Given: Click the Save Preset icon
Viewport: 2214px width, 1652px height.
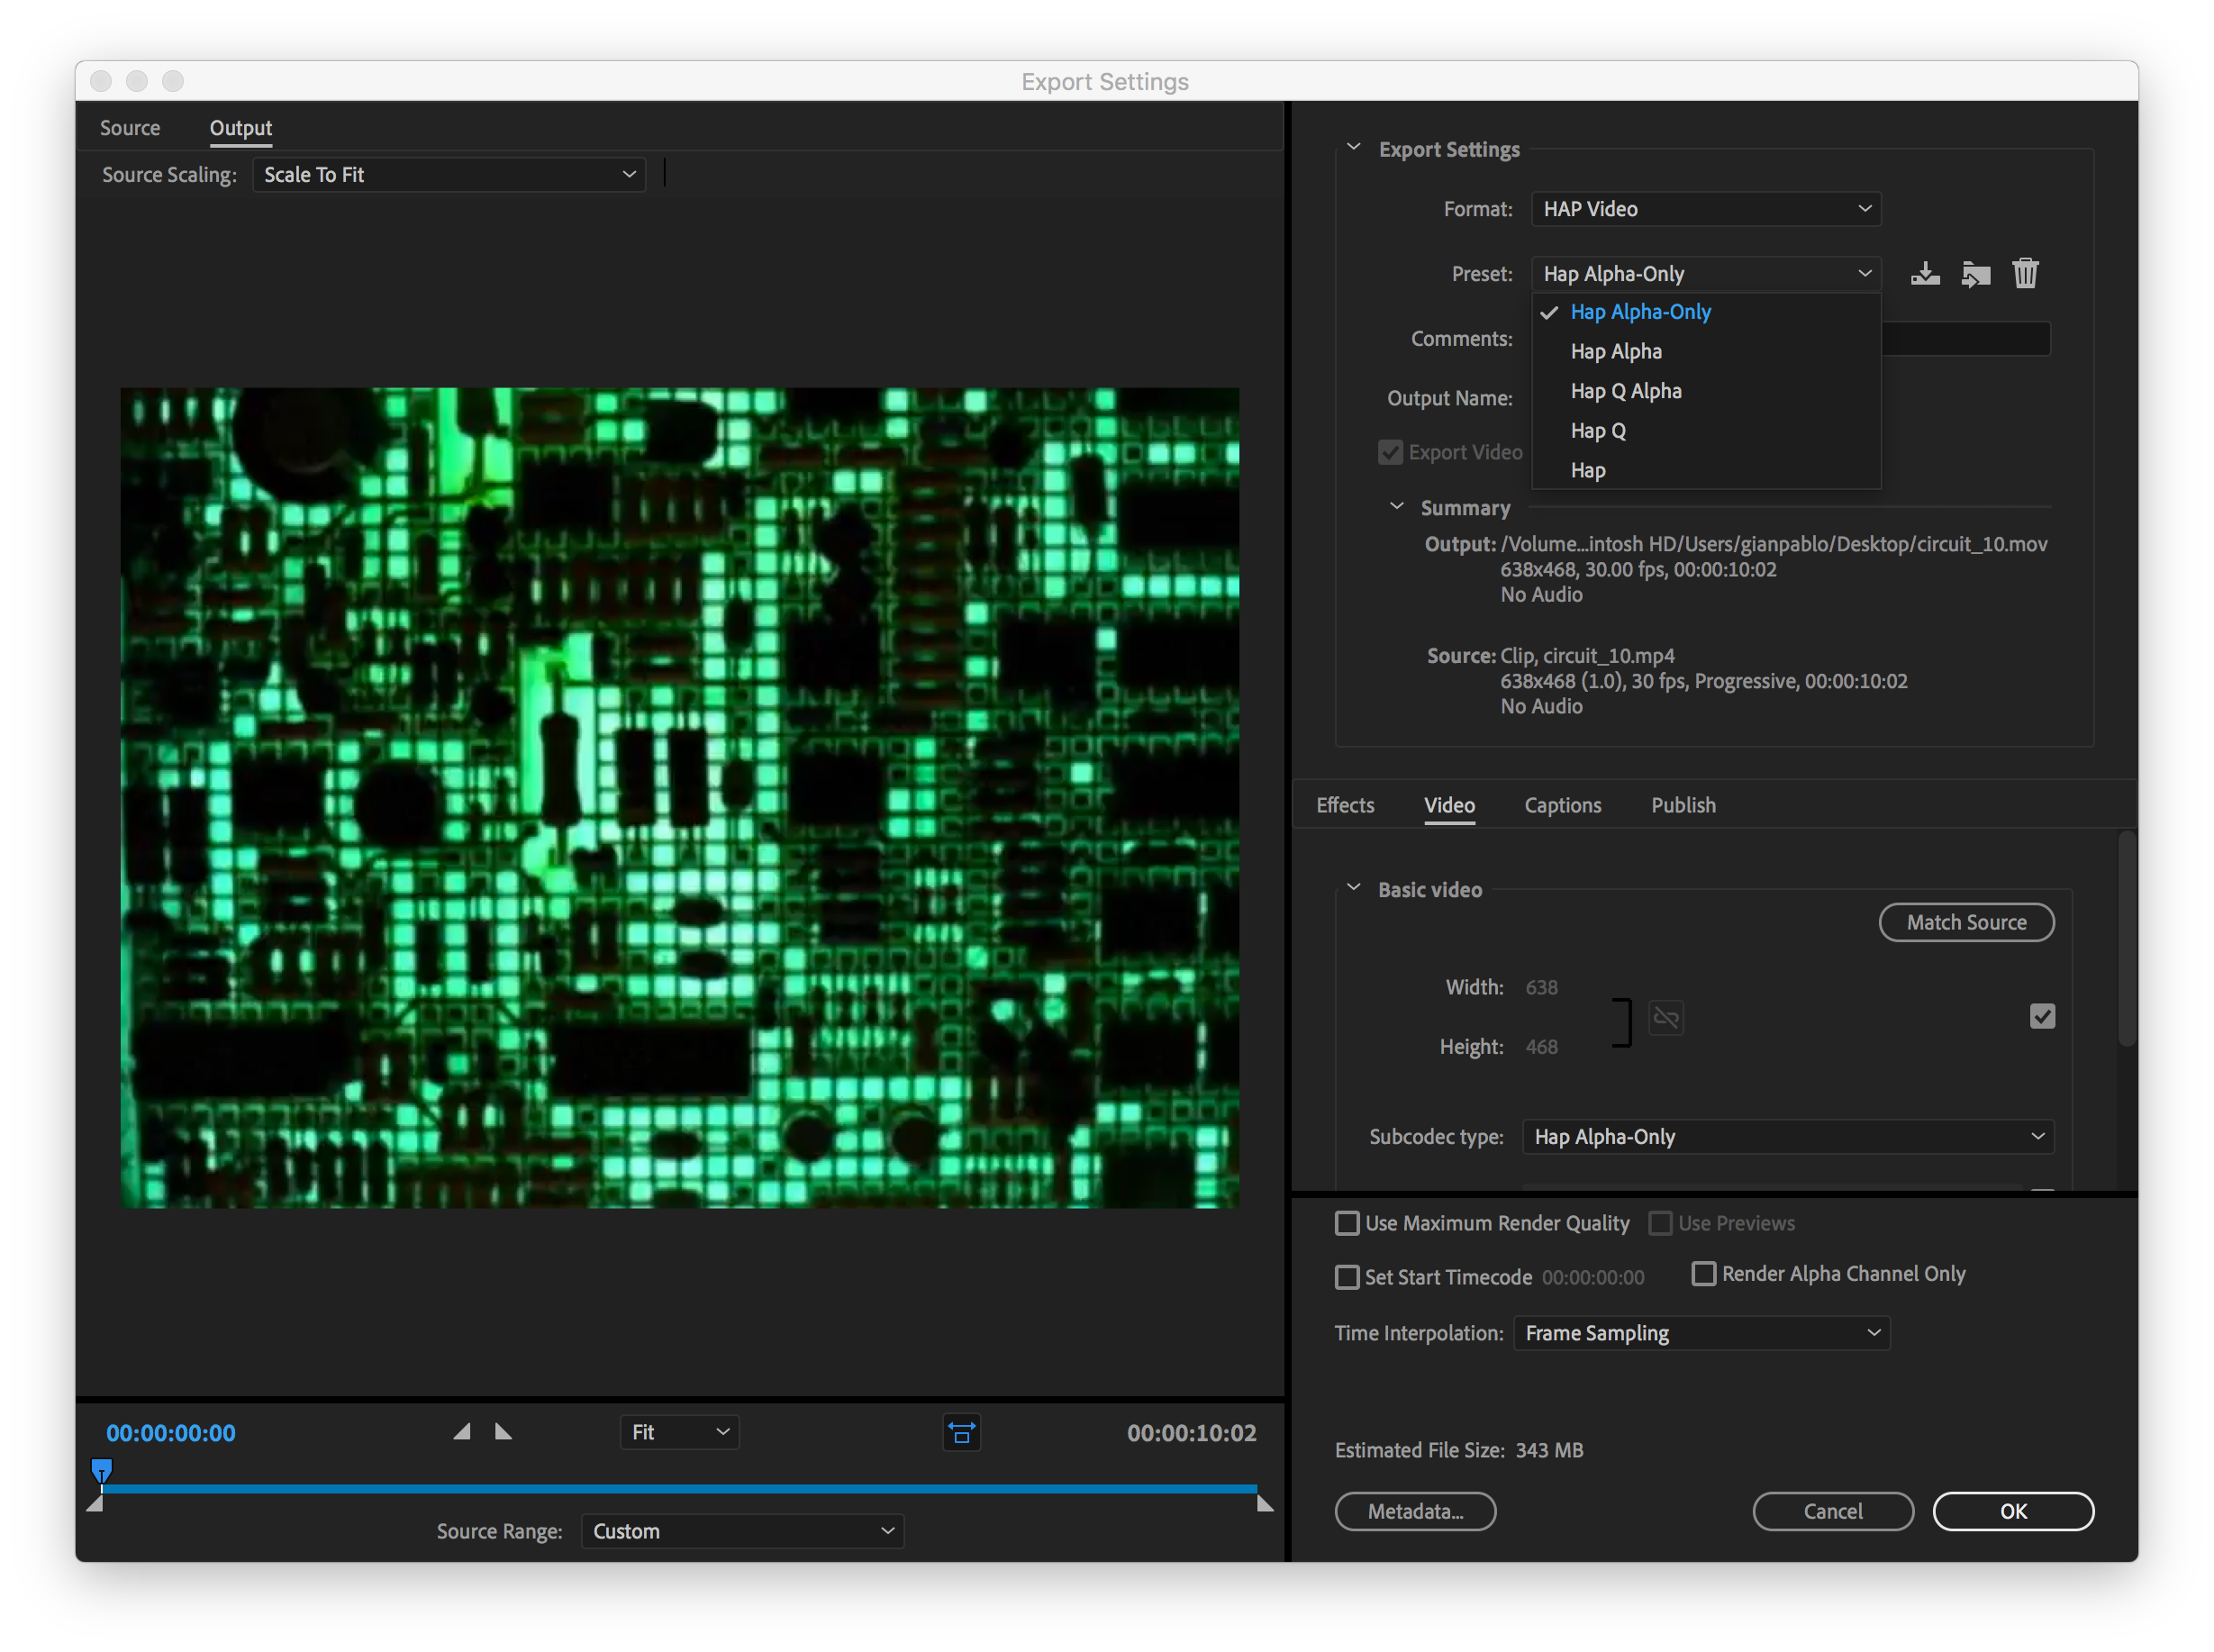Looking at the screenshot, I should click(x=1924, y=274).
